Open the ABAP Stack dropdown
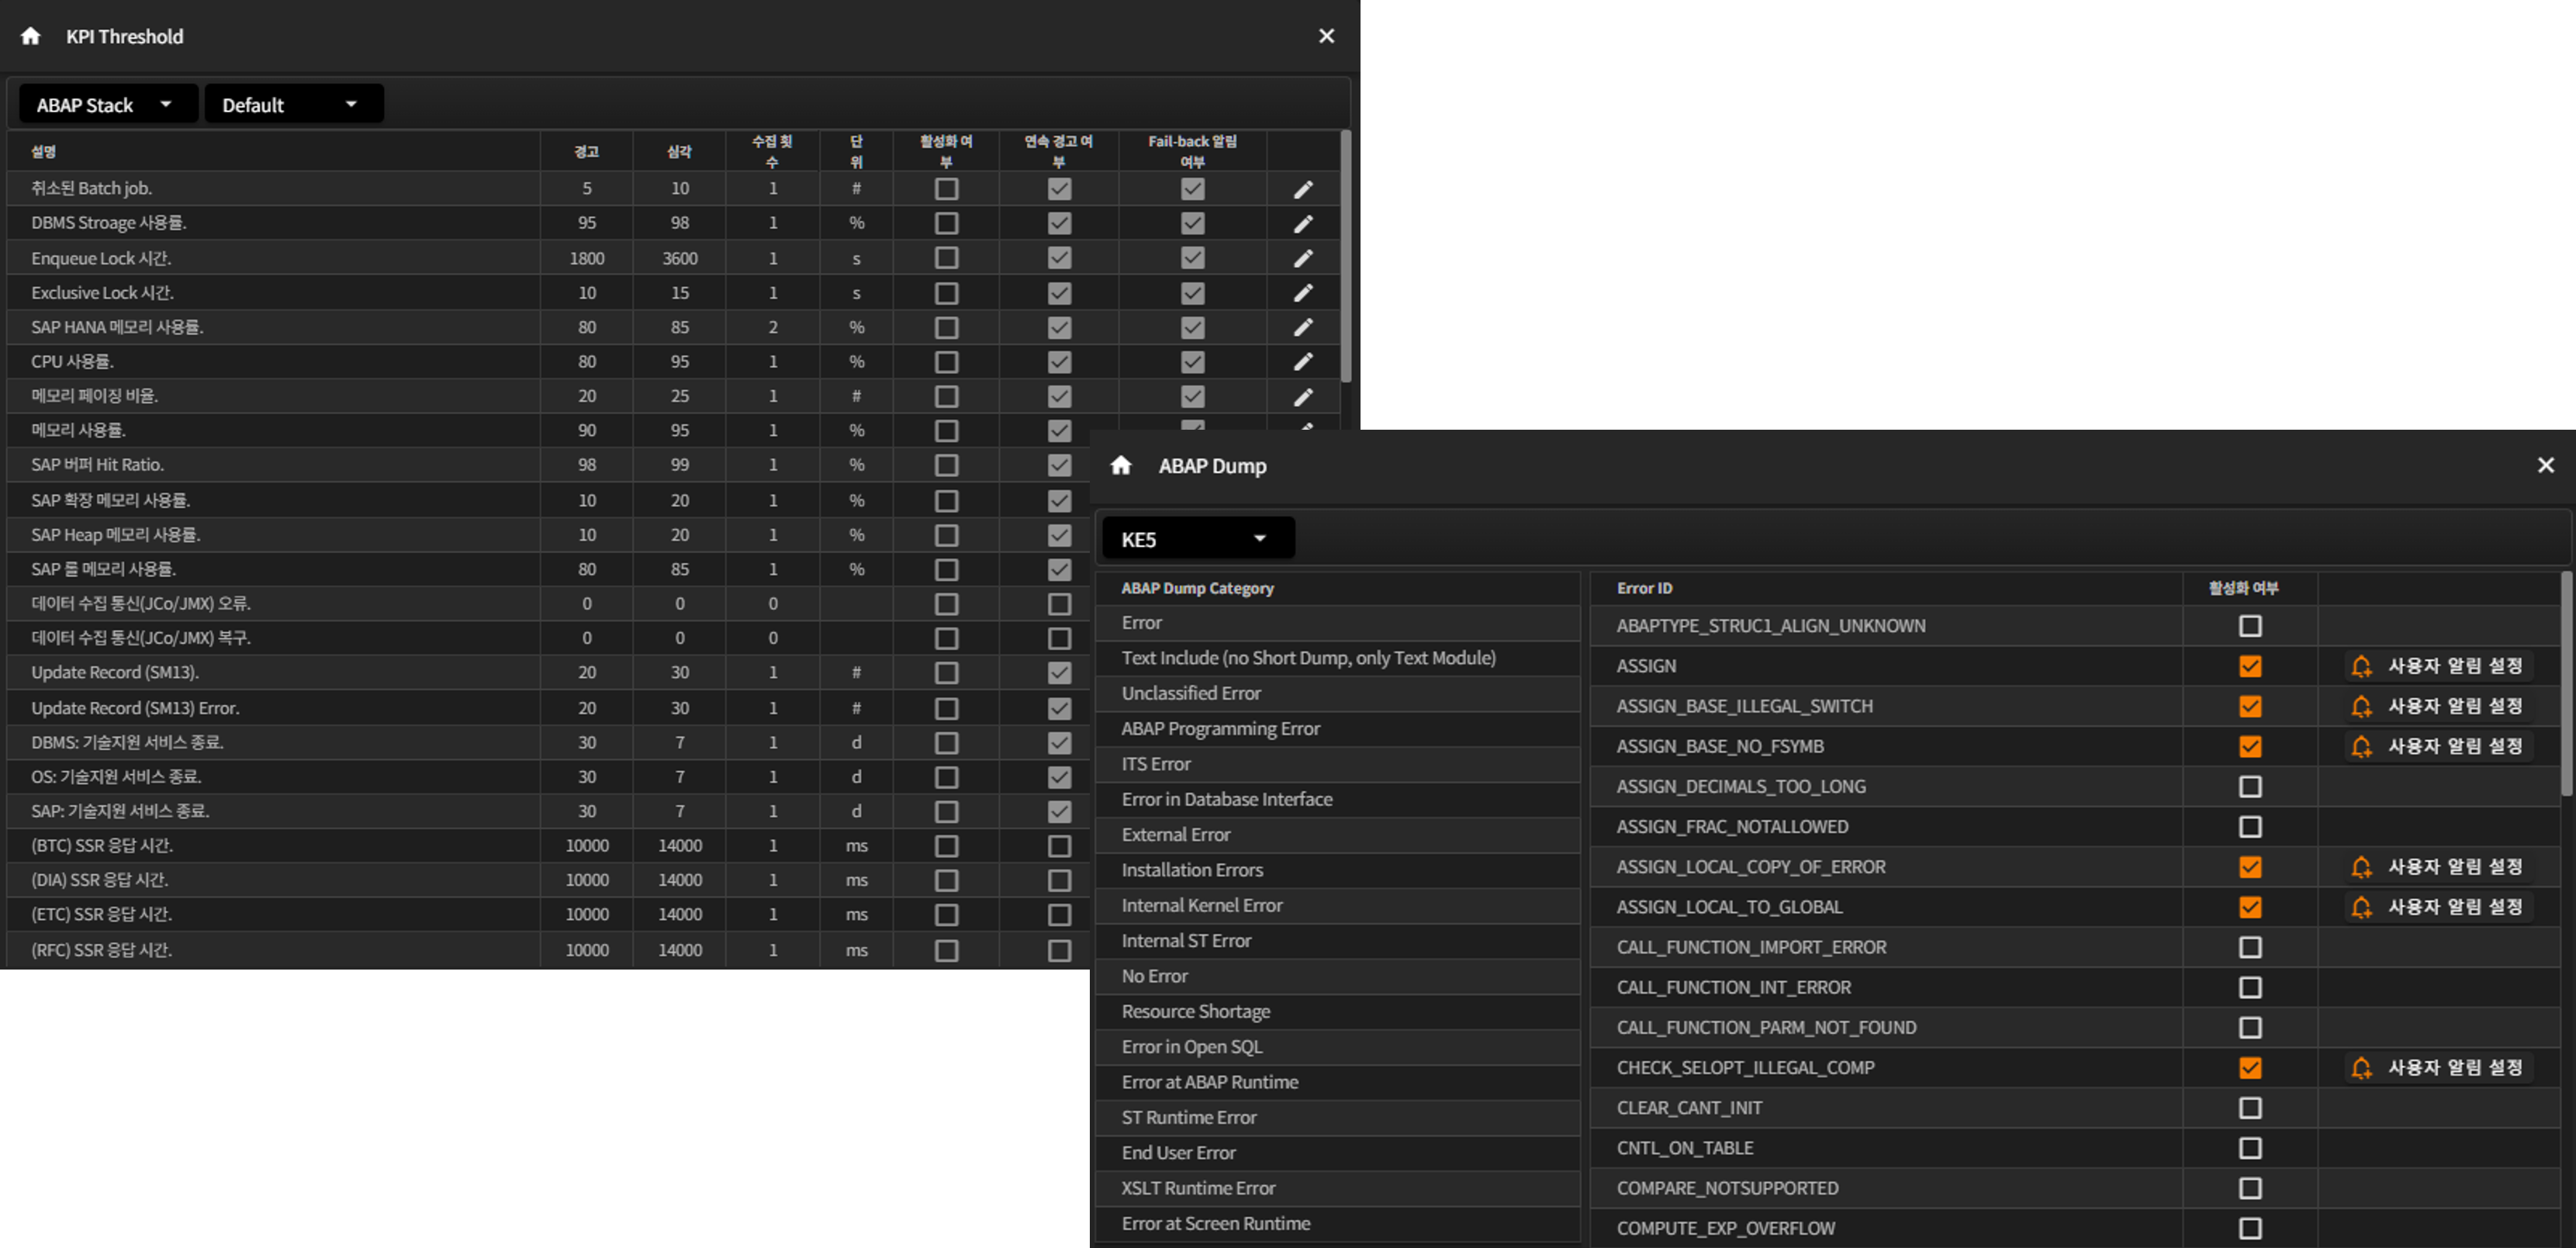Viewport: 2576px width, 1248px height. pyautogui.click(x=108, y=104)
